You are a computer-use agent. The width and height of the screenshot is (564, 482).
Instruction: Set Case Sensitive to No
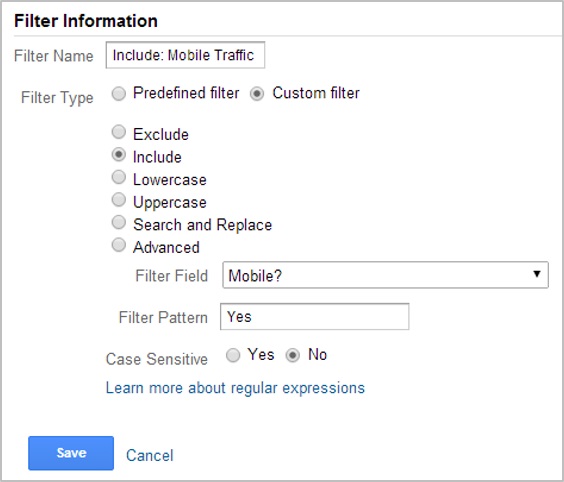(x=292, y=355)
